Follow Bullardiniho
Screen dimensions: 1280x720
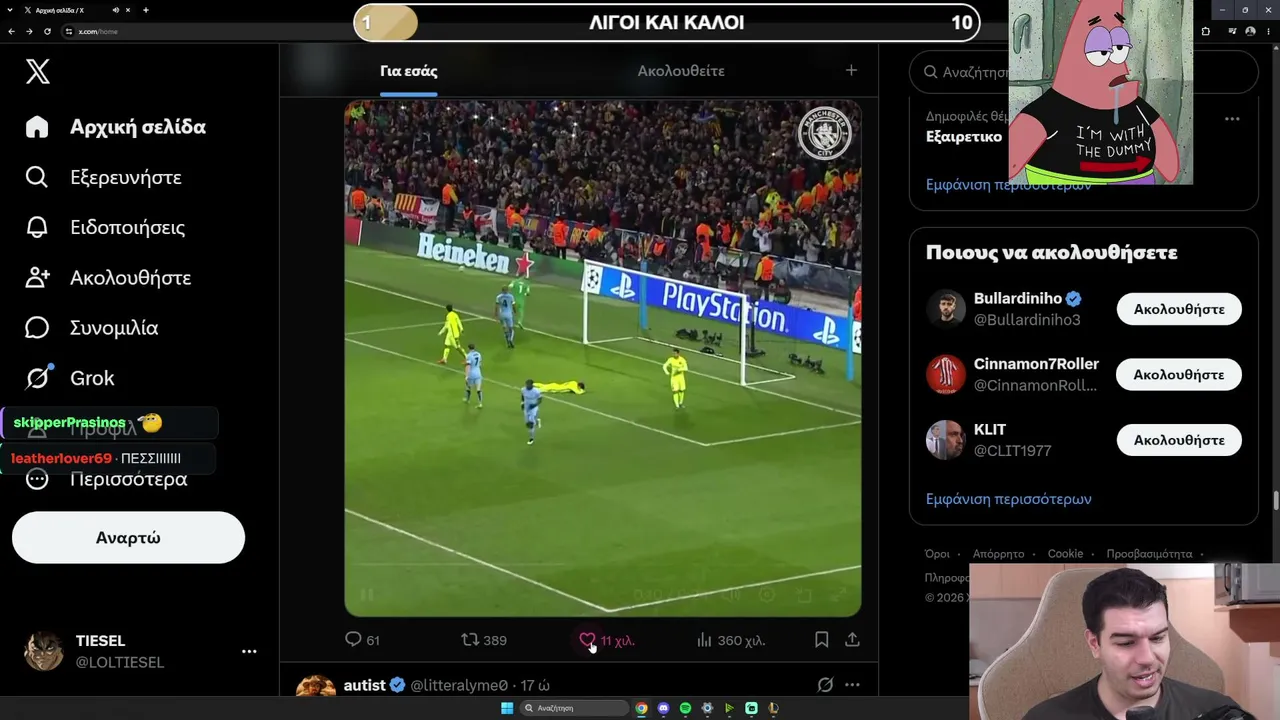coord(1179,309)
